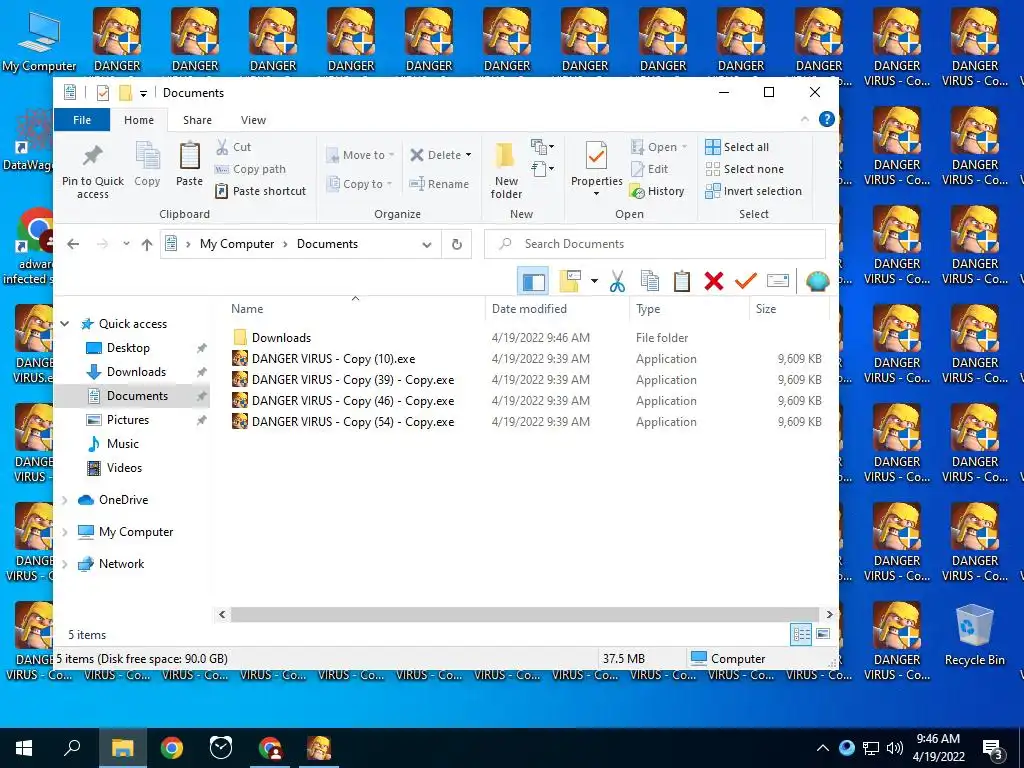
Task: Click the envelope email icon in toolbar
Action: [778, 281]
